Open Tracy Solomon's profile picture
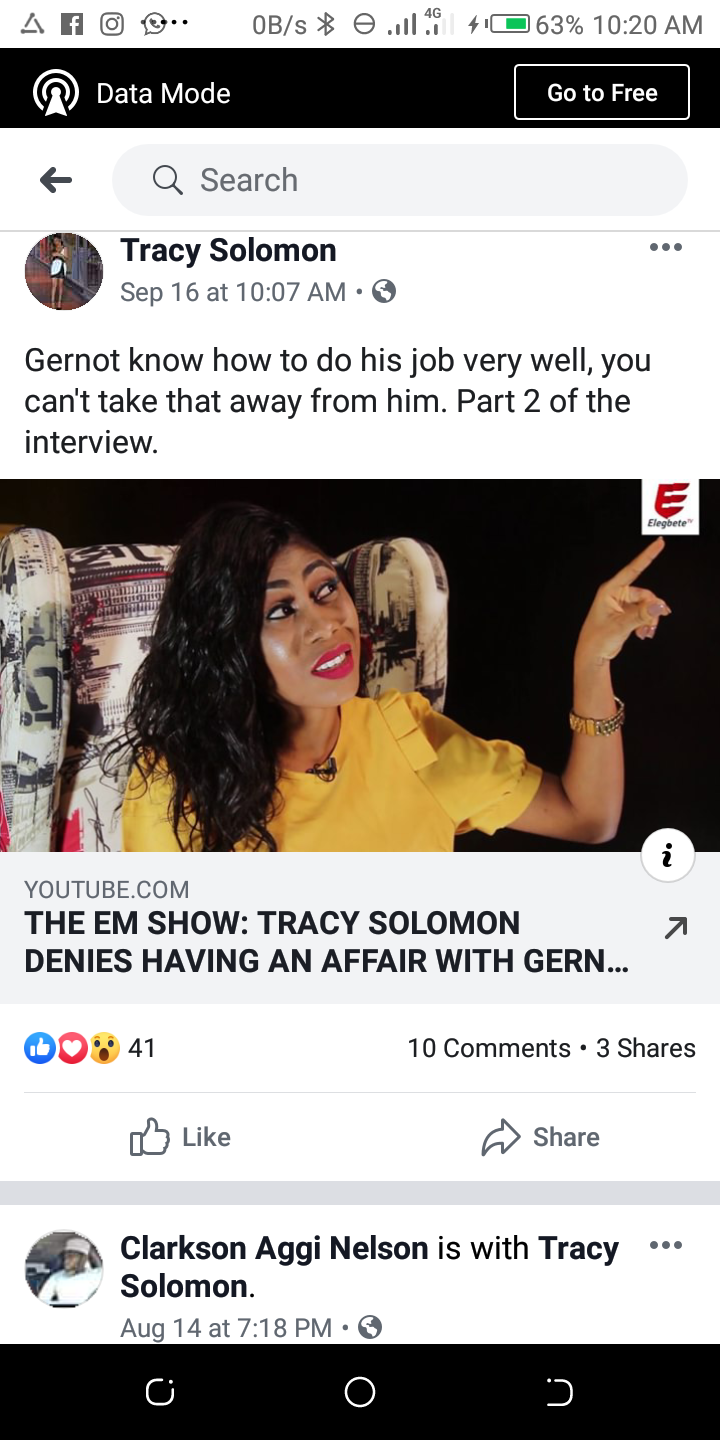This screenshot has width=720, height=1440. tap(64, 271)
